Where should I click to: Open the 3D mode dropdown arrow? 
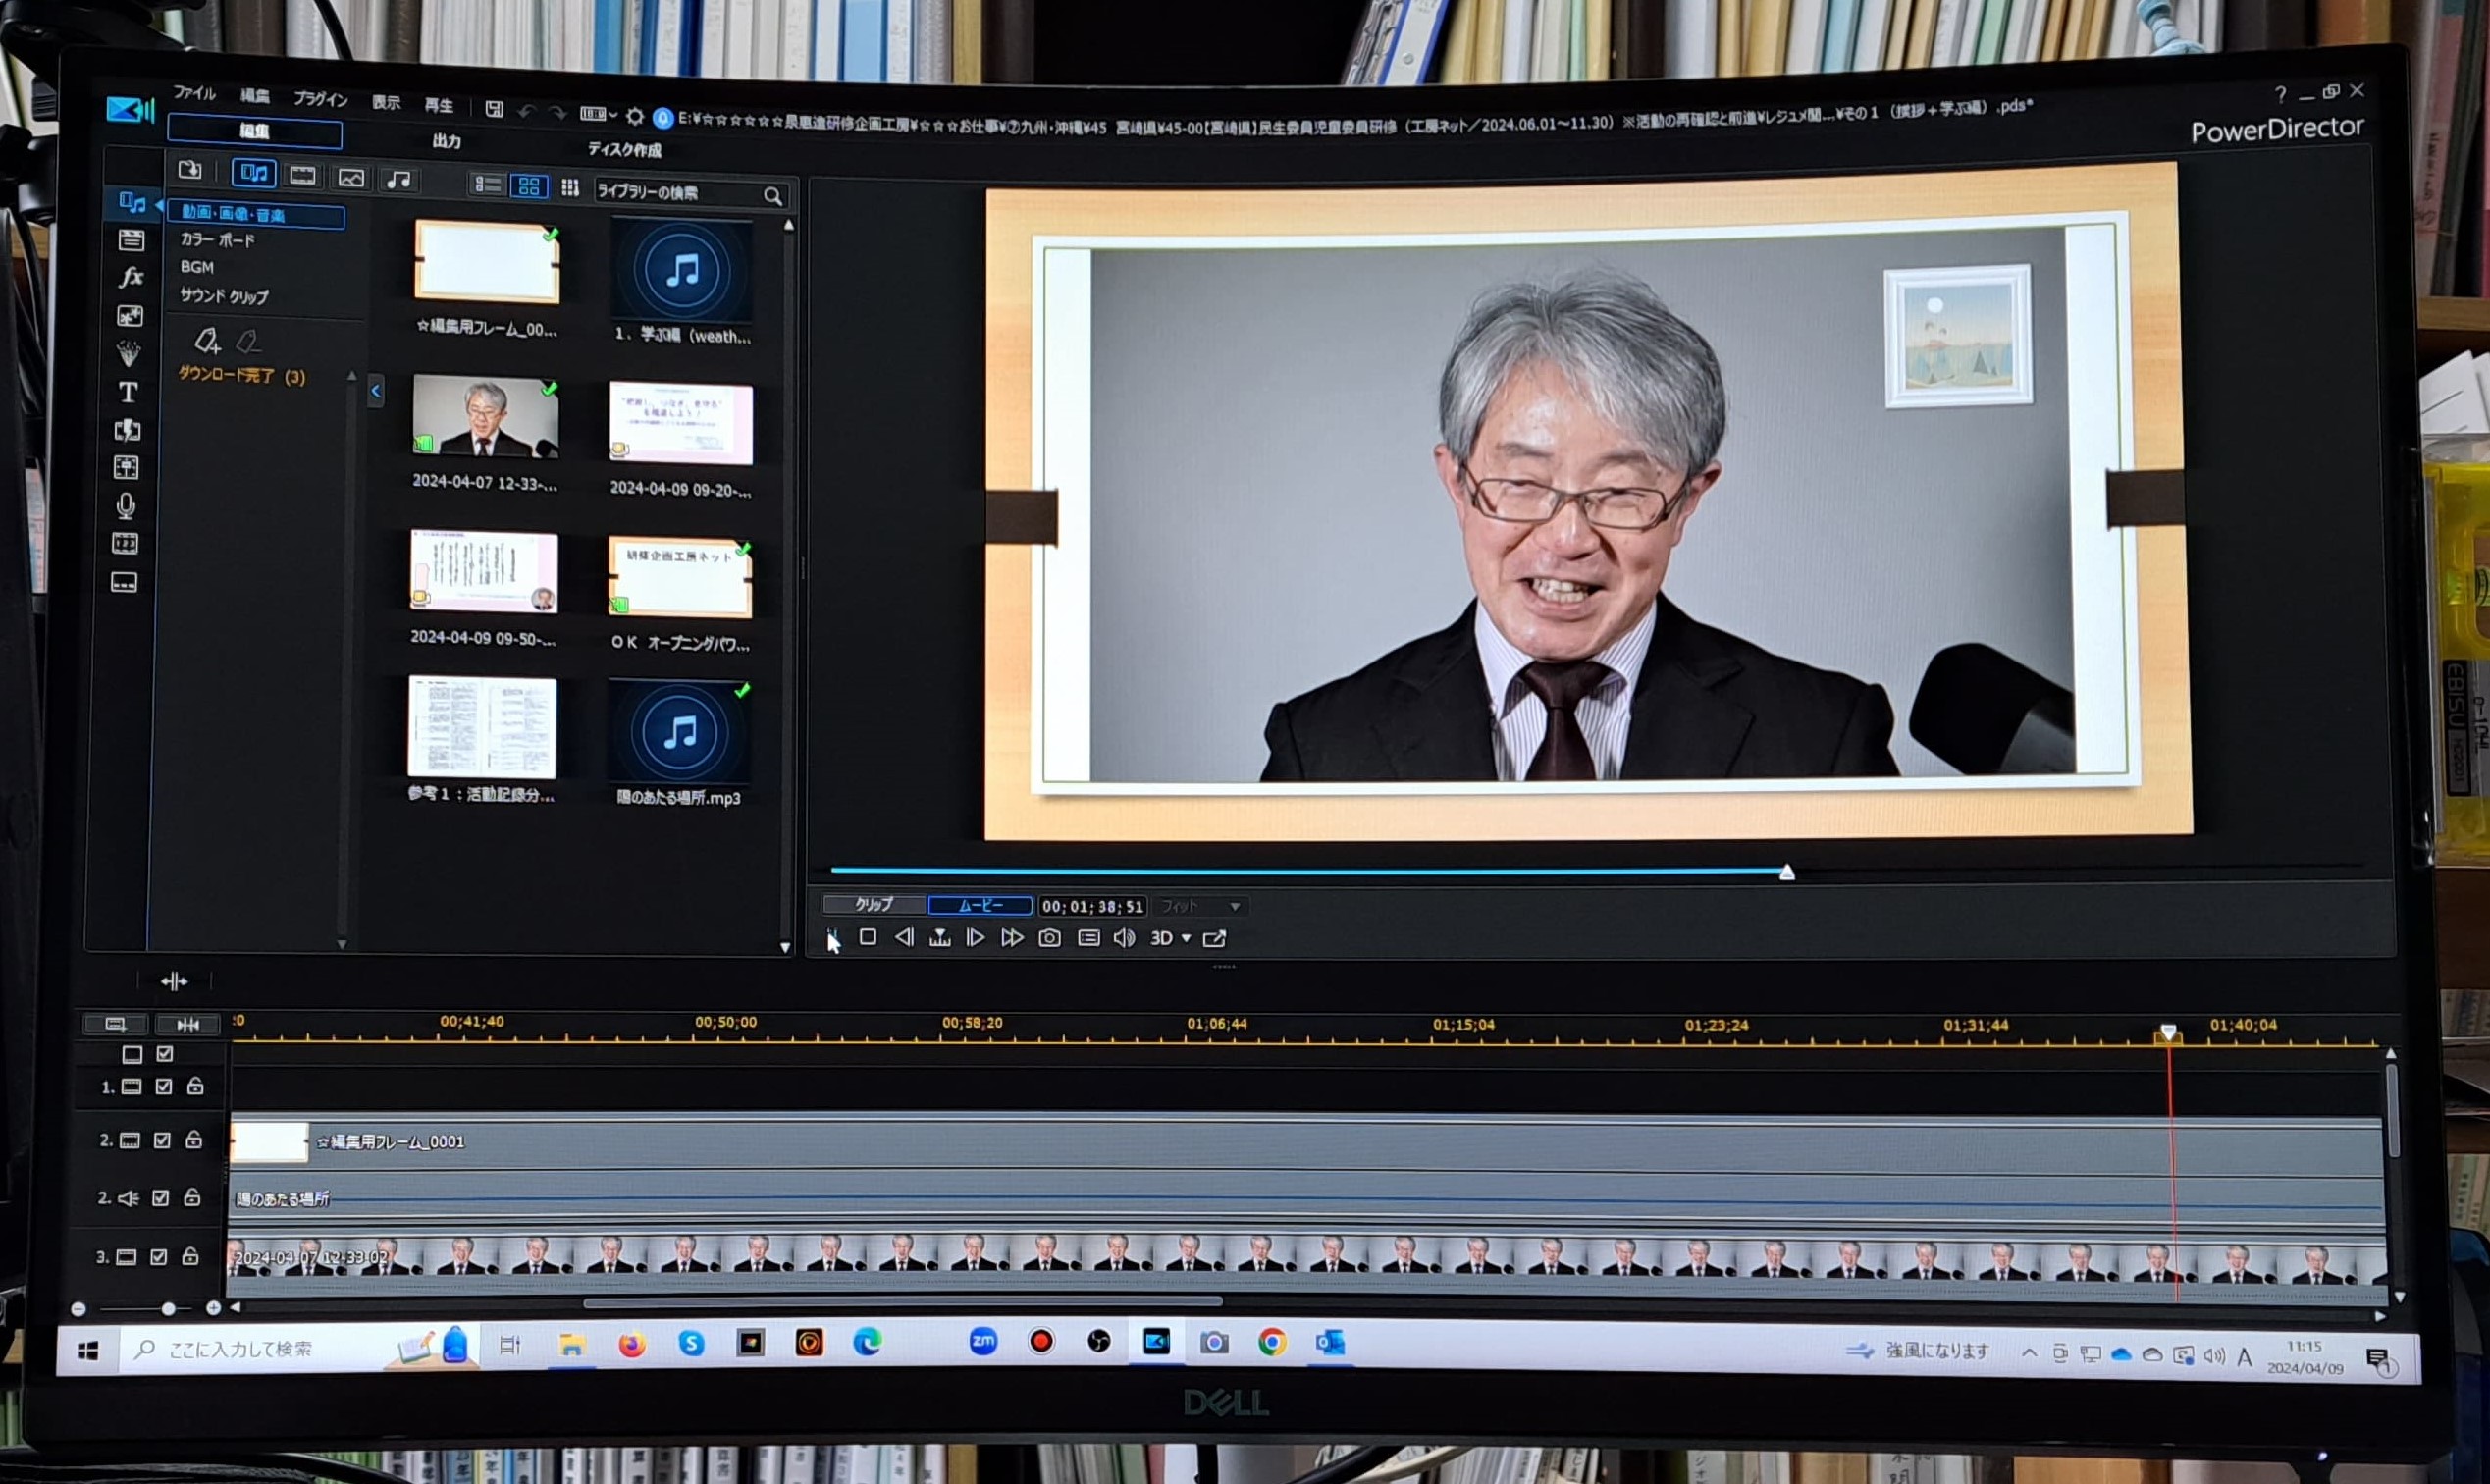pyautogui.click(x=1187, y=938)
